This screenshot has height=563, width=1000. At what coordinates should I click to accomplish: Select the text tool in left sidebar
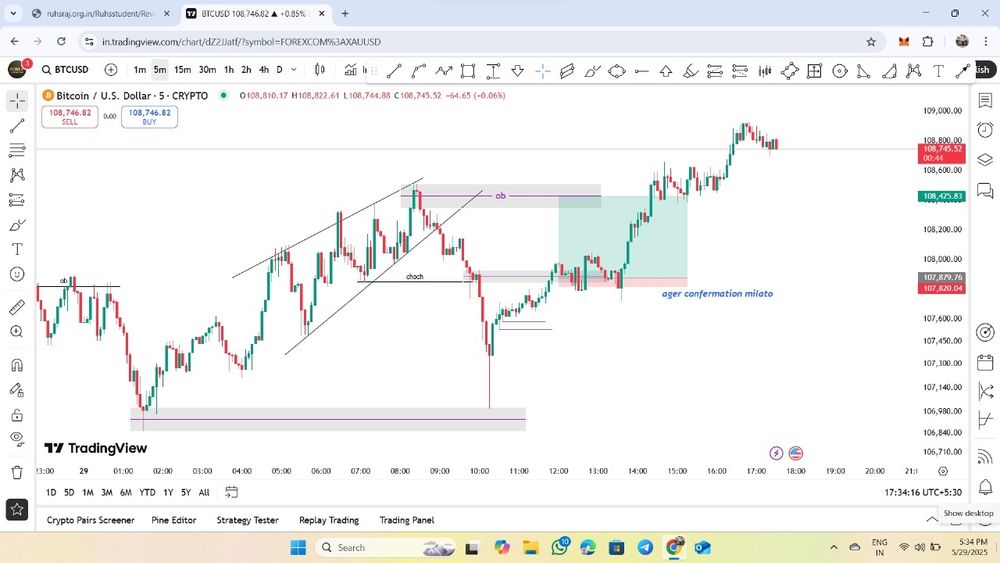[x=17, y=249]
